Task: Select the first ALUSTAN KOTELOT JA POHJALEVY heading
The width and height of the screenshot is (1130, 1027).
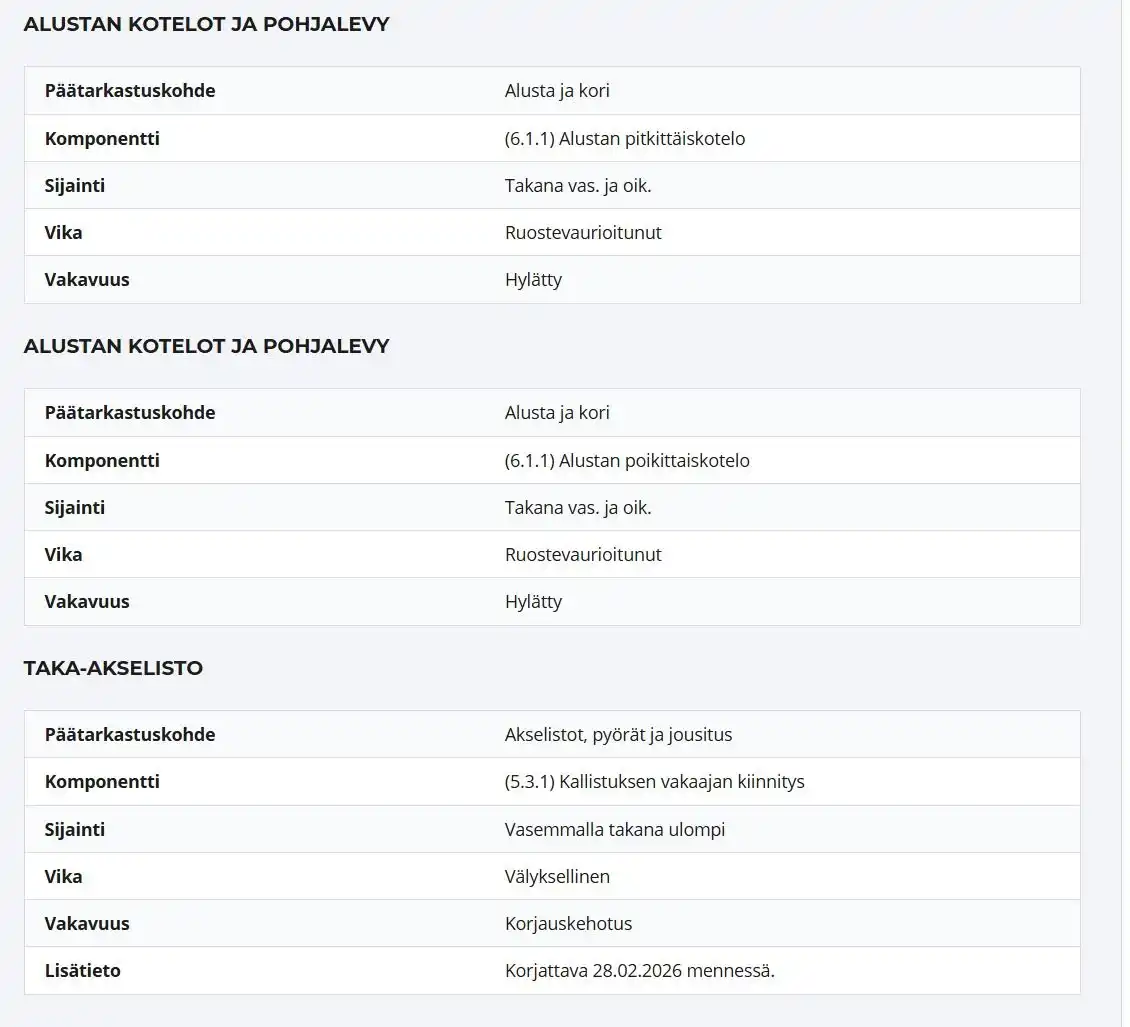Action: tap(206, 24)
